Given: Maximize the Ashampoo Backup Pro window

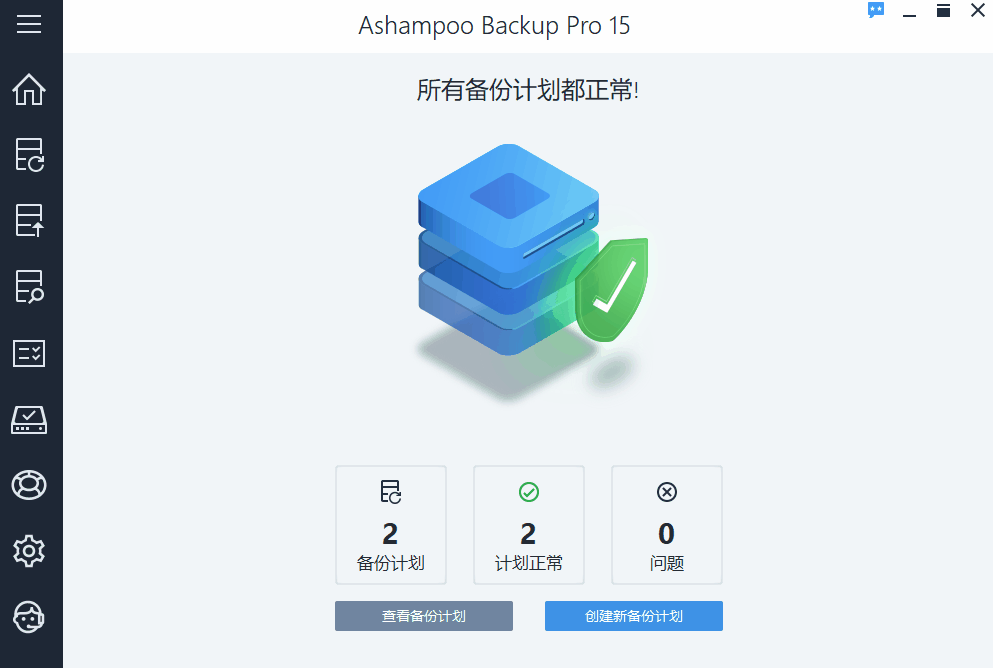Looking at the screenshot, I should [x=944, y=11].
